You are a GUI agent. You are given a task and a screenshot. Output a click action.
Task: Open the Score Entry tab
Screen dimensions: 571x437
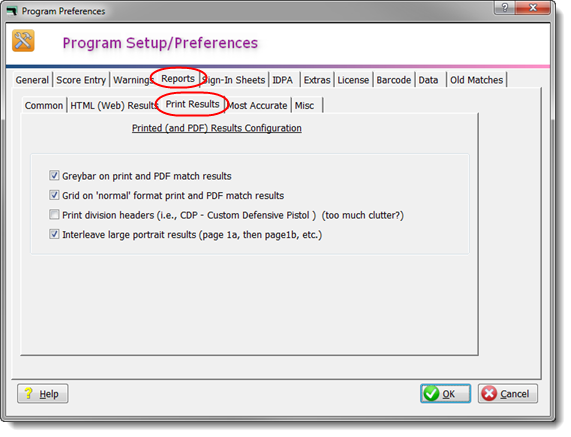81,80
